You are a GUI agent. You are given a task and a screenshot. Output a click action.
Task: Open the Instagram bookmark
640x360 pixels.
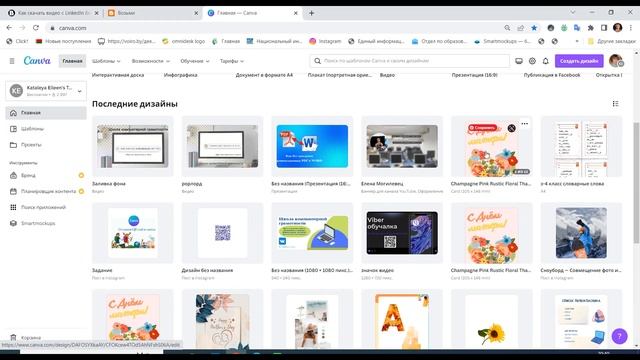(x=325, y=41)
